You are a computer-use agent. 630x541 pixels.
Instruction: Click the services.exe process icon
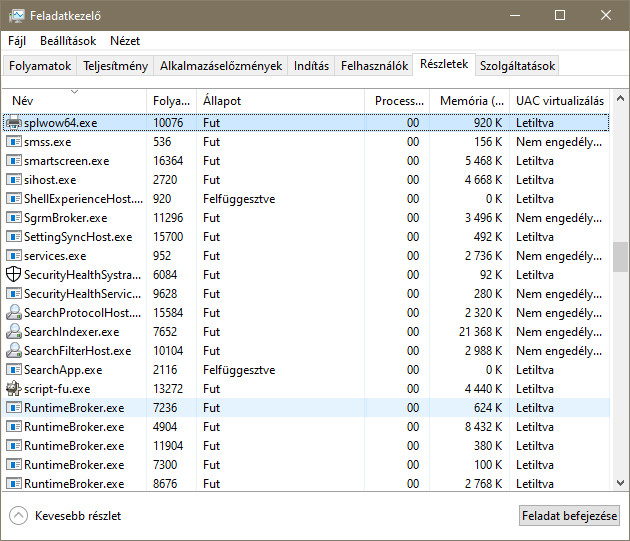14,256
